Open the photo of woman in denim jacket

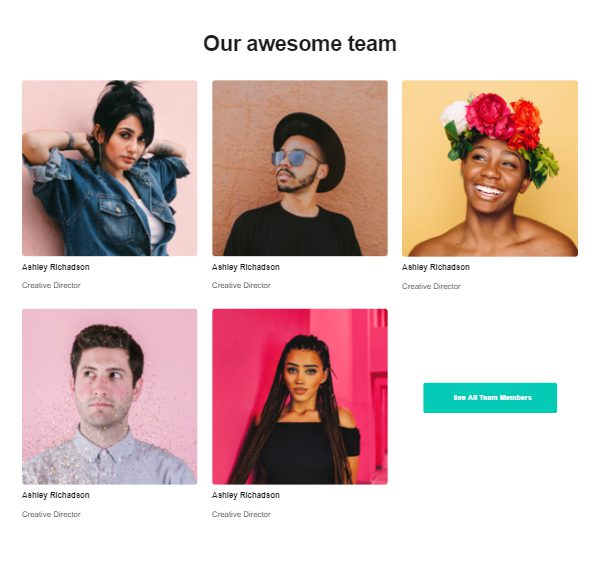click(x=109, y=168)
